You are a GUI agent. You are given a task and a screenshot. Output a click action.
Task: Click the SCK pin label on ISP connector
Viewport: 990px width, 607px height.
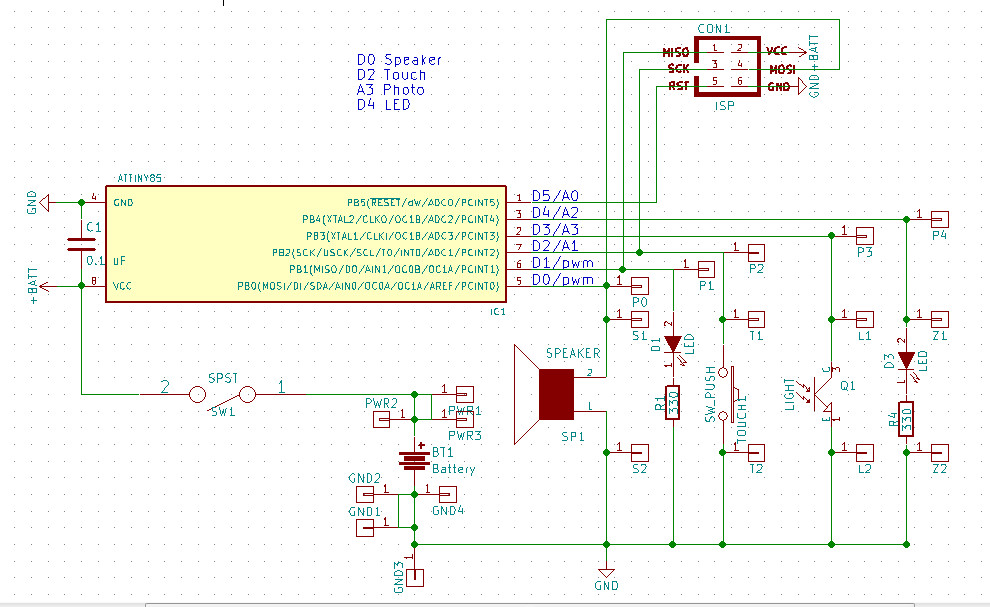[x=679, y=69]
